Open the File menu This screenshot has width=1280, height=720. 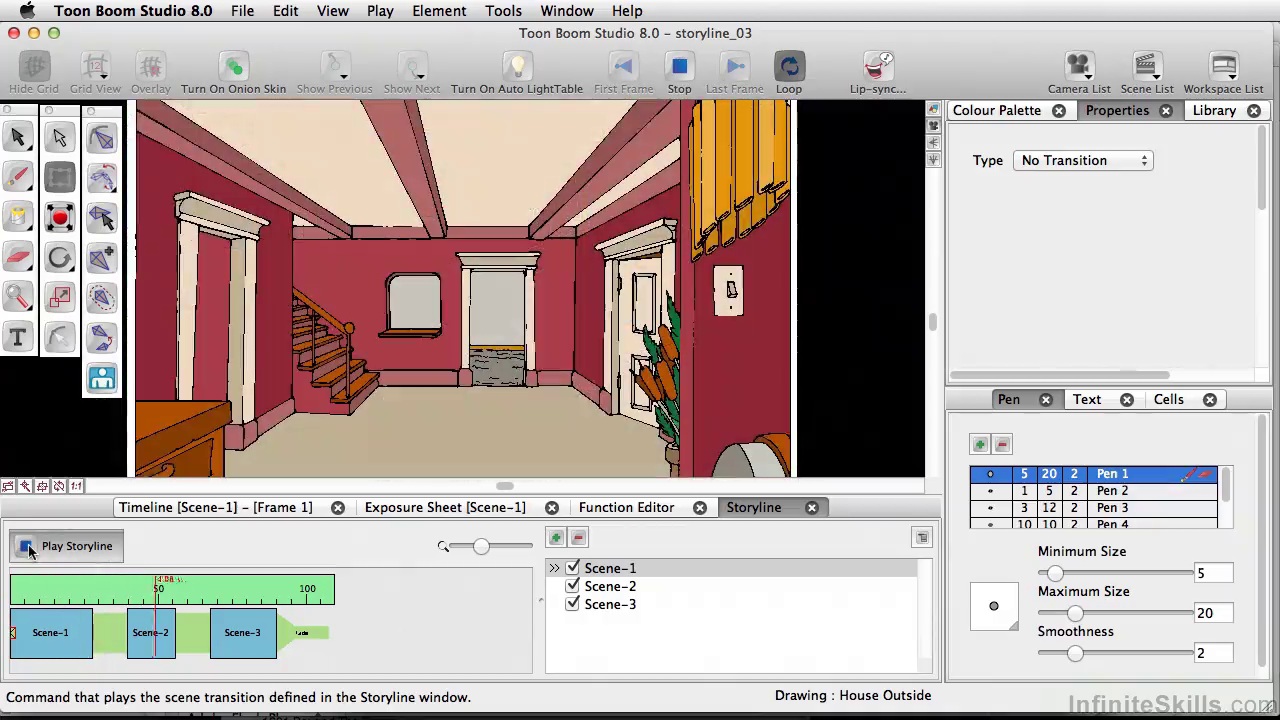point(242,11)
